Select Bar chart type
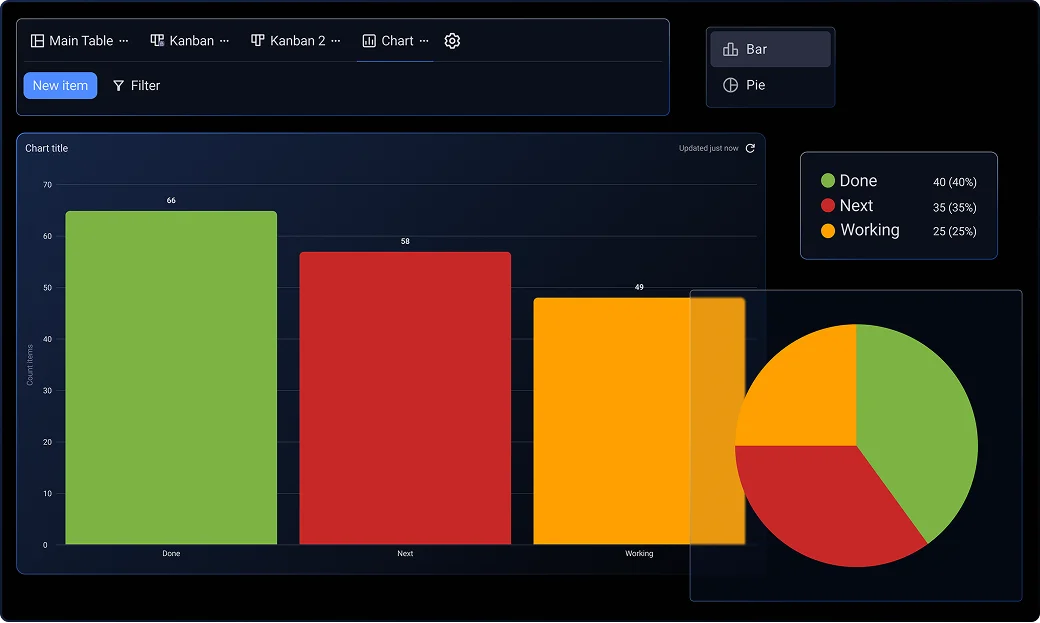Viewport: 1040px width, 623px height. [770, 49]
